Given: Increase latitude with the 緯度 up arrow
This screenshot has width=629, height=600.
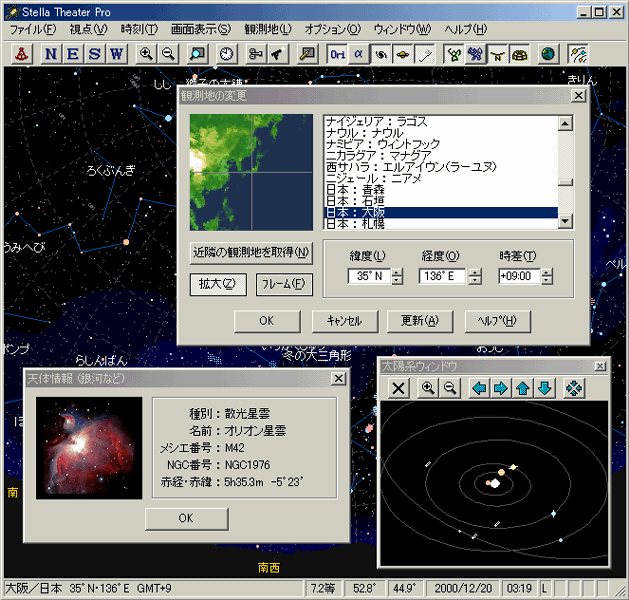Looking at the screenshot, I should [x=397, y=272].
